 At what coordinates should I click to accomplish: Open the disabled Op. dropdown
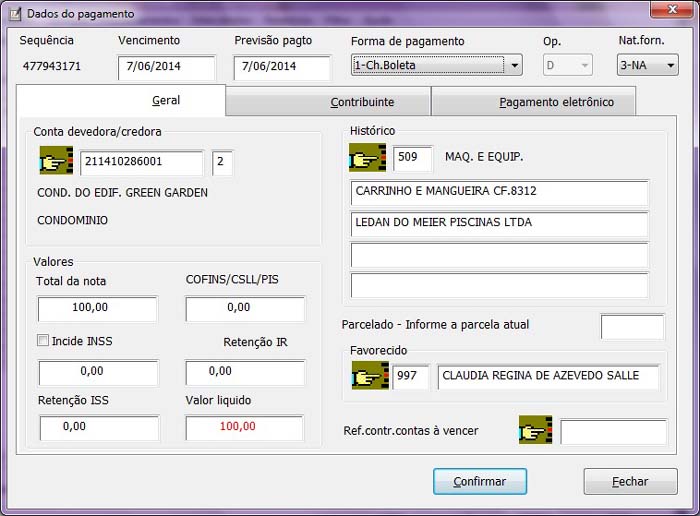point(584,66)
